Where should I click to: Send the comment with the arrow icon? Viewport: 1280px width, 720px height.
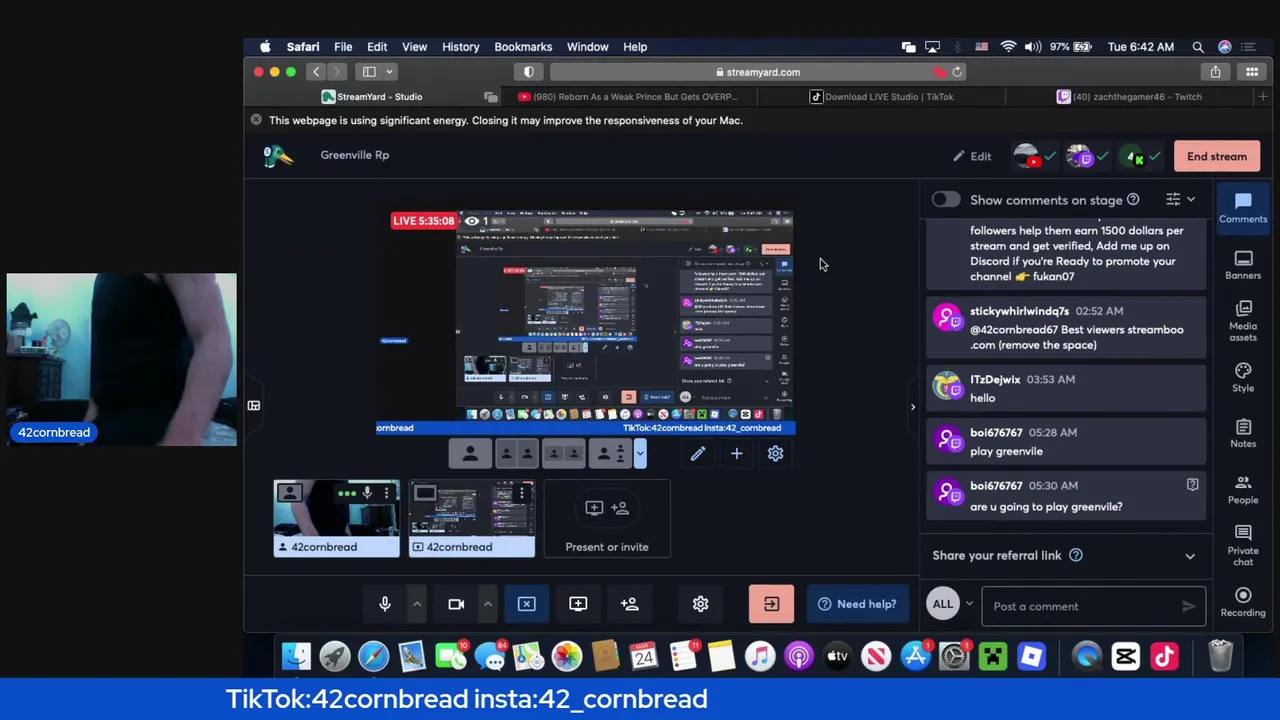coord(1189,606)
